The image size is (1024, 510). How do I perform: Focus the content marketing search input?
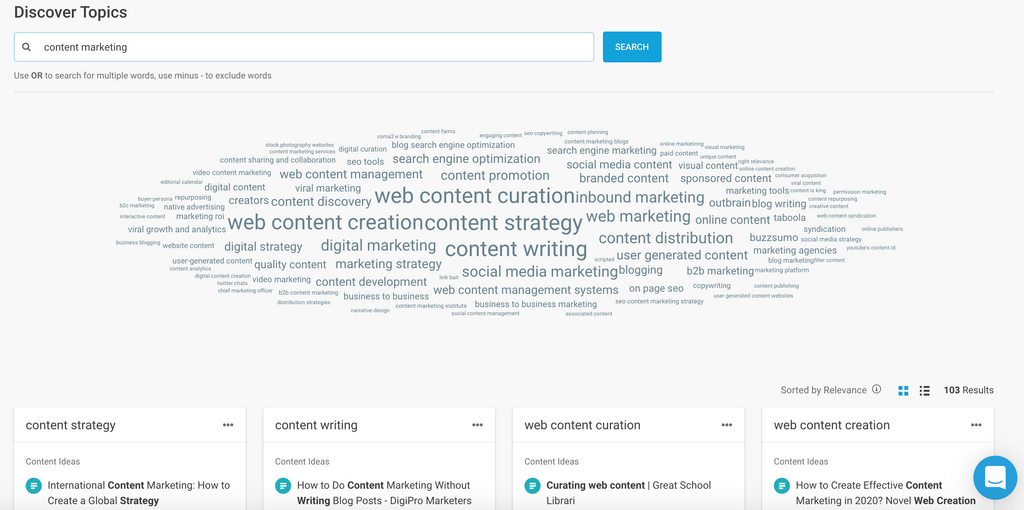(x=310, y=47)
